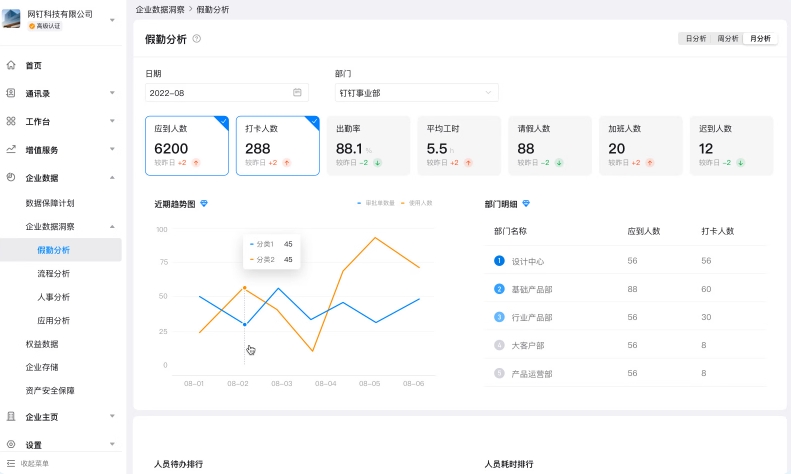This screenshot has height=474, width=791.
Task: Open the calendar icon in date field
Action: click(297, 93)
